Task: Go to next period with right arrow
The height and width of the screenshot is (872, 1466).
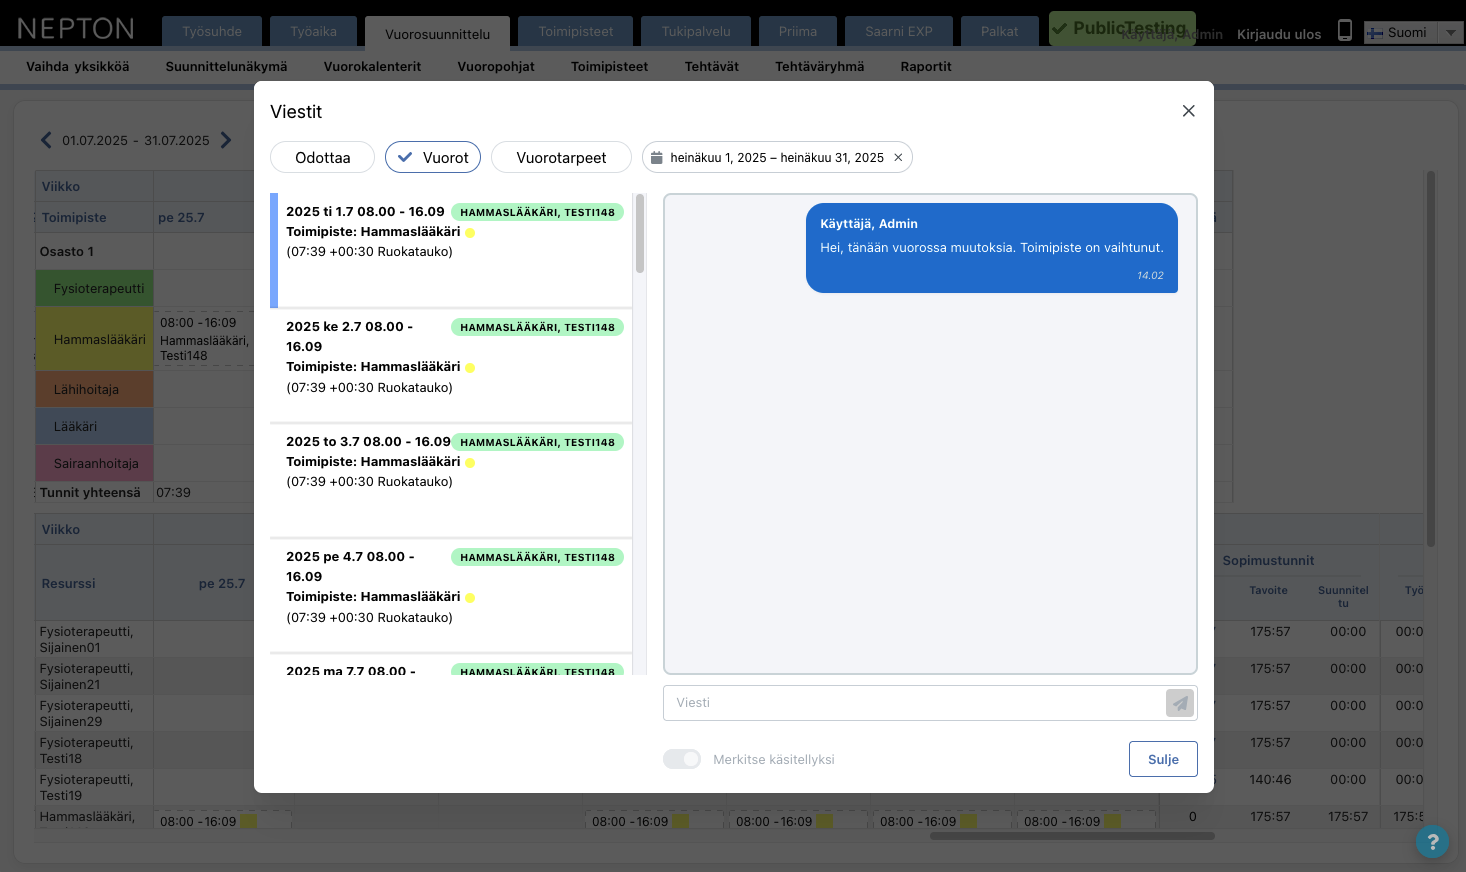Action: (226, 140)
